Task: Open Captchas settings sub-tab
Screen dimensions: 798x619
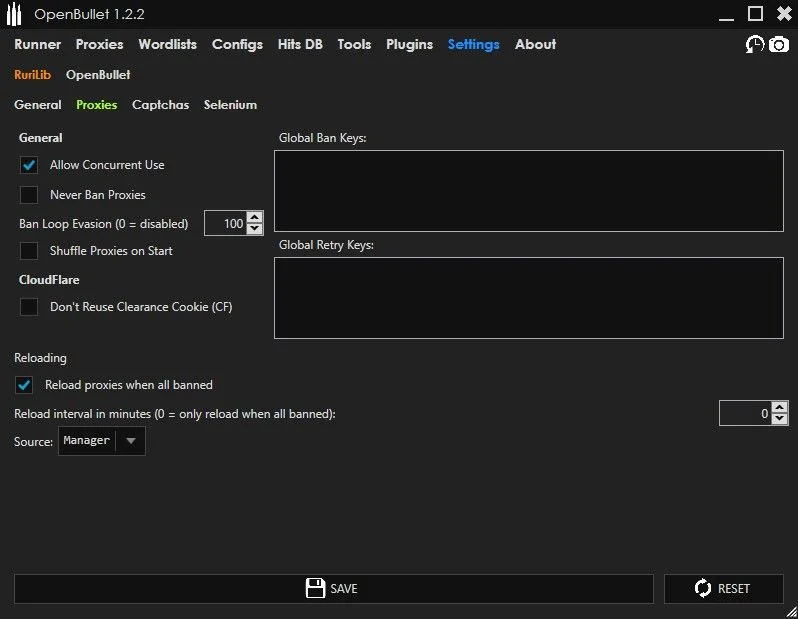Action: point(160,105)
